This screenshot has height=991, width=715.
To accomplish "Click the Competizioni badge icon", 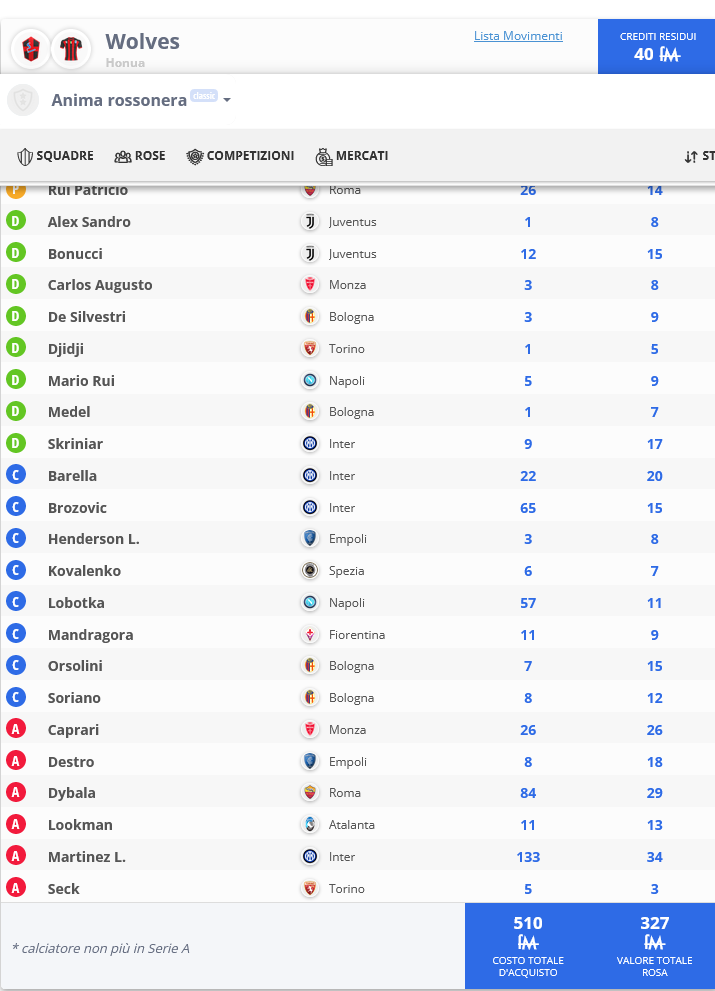I will point(195,157).
